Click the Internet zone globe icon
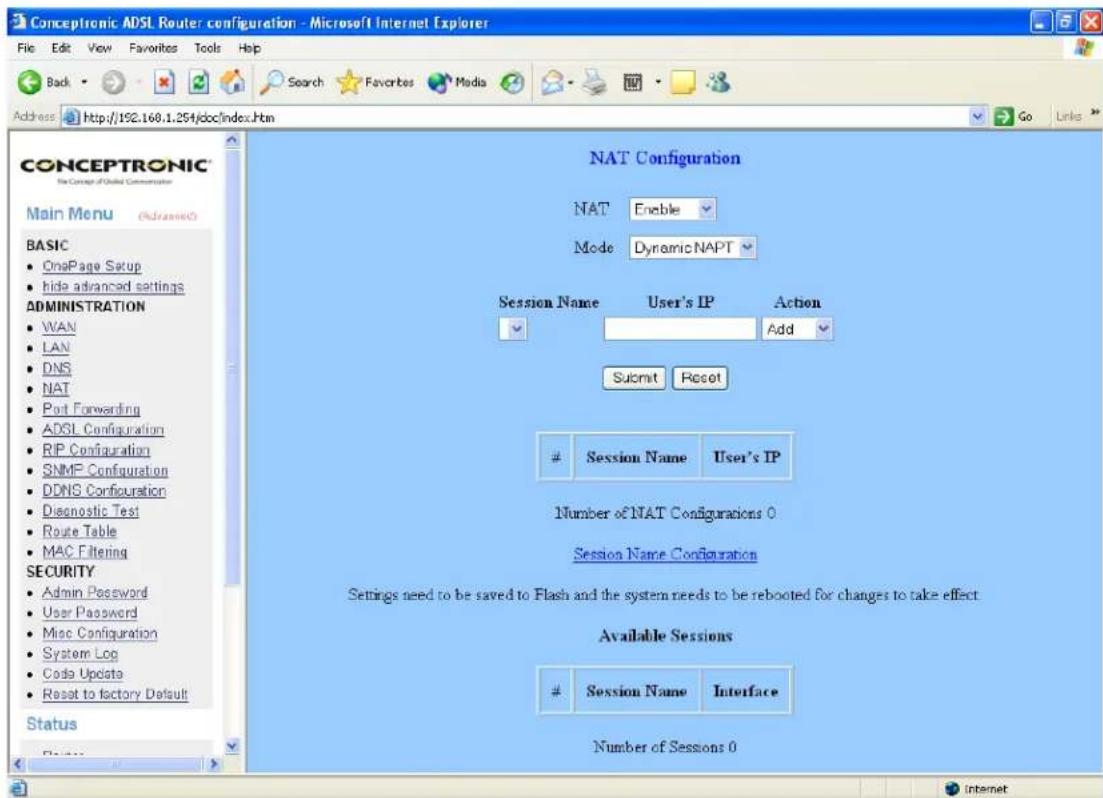 tap(952, 789)
